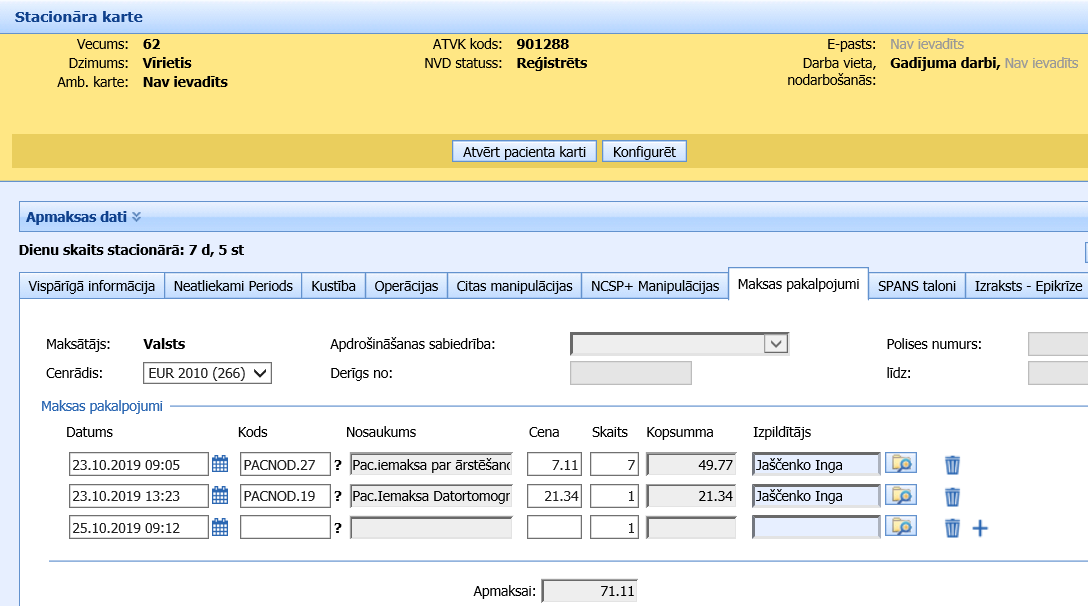Delete the PACNOD.19 service row

(952, 496)
